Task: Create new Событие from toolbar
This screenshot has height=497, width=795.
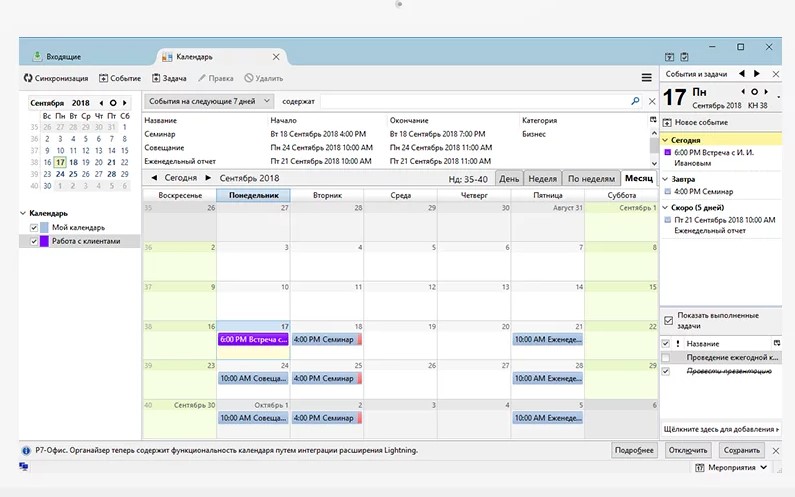Action: [x=120, y=78]
